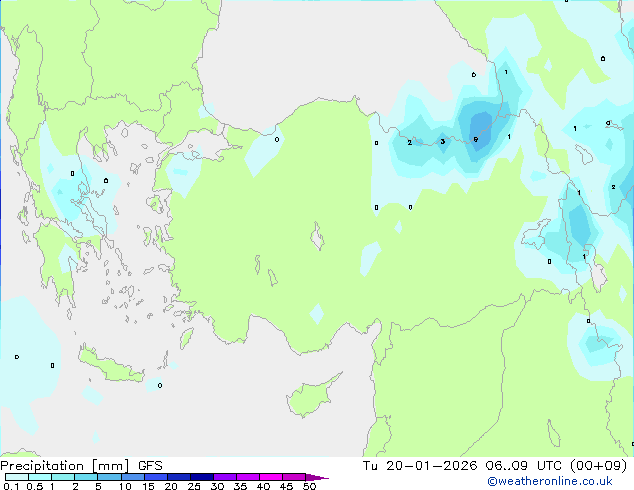Click the "0.1" label on the legend scale
Image resolution: width=634 pixels, height=490 pixels.
tap(11, 486)
